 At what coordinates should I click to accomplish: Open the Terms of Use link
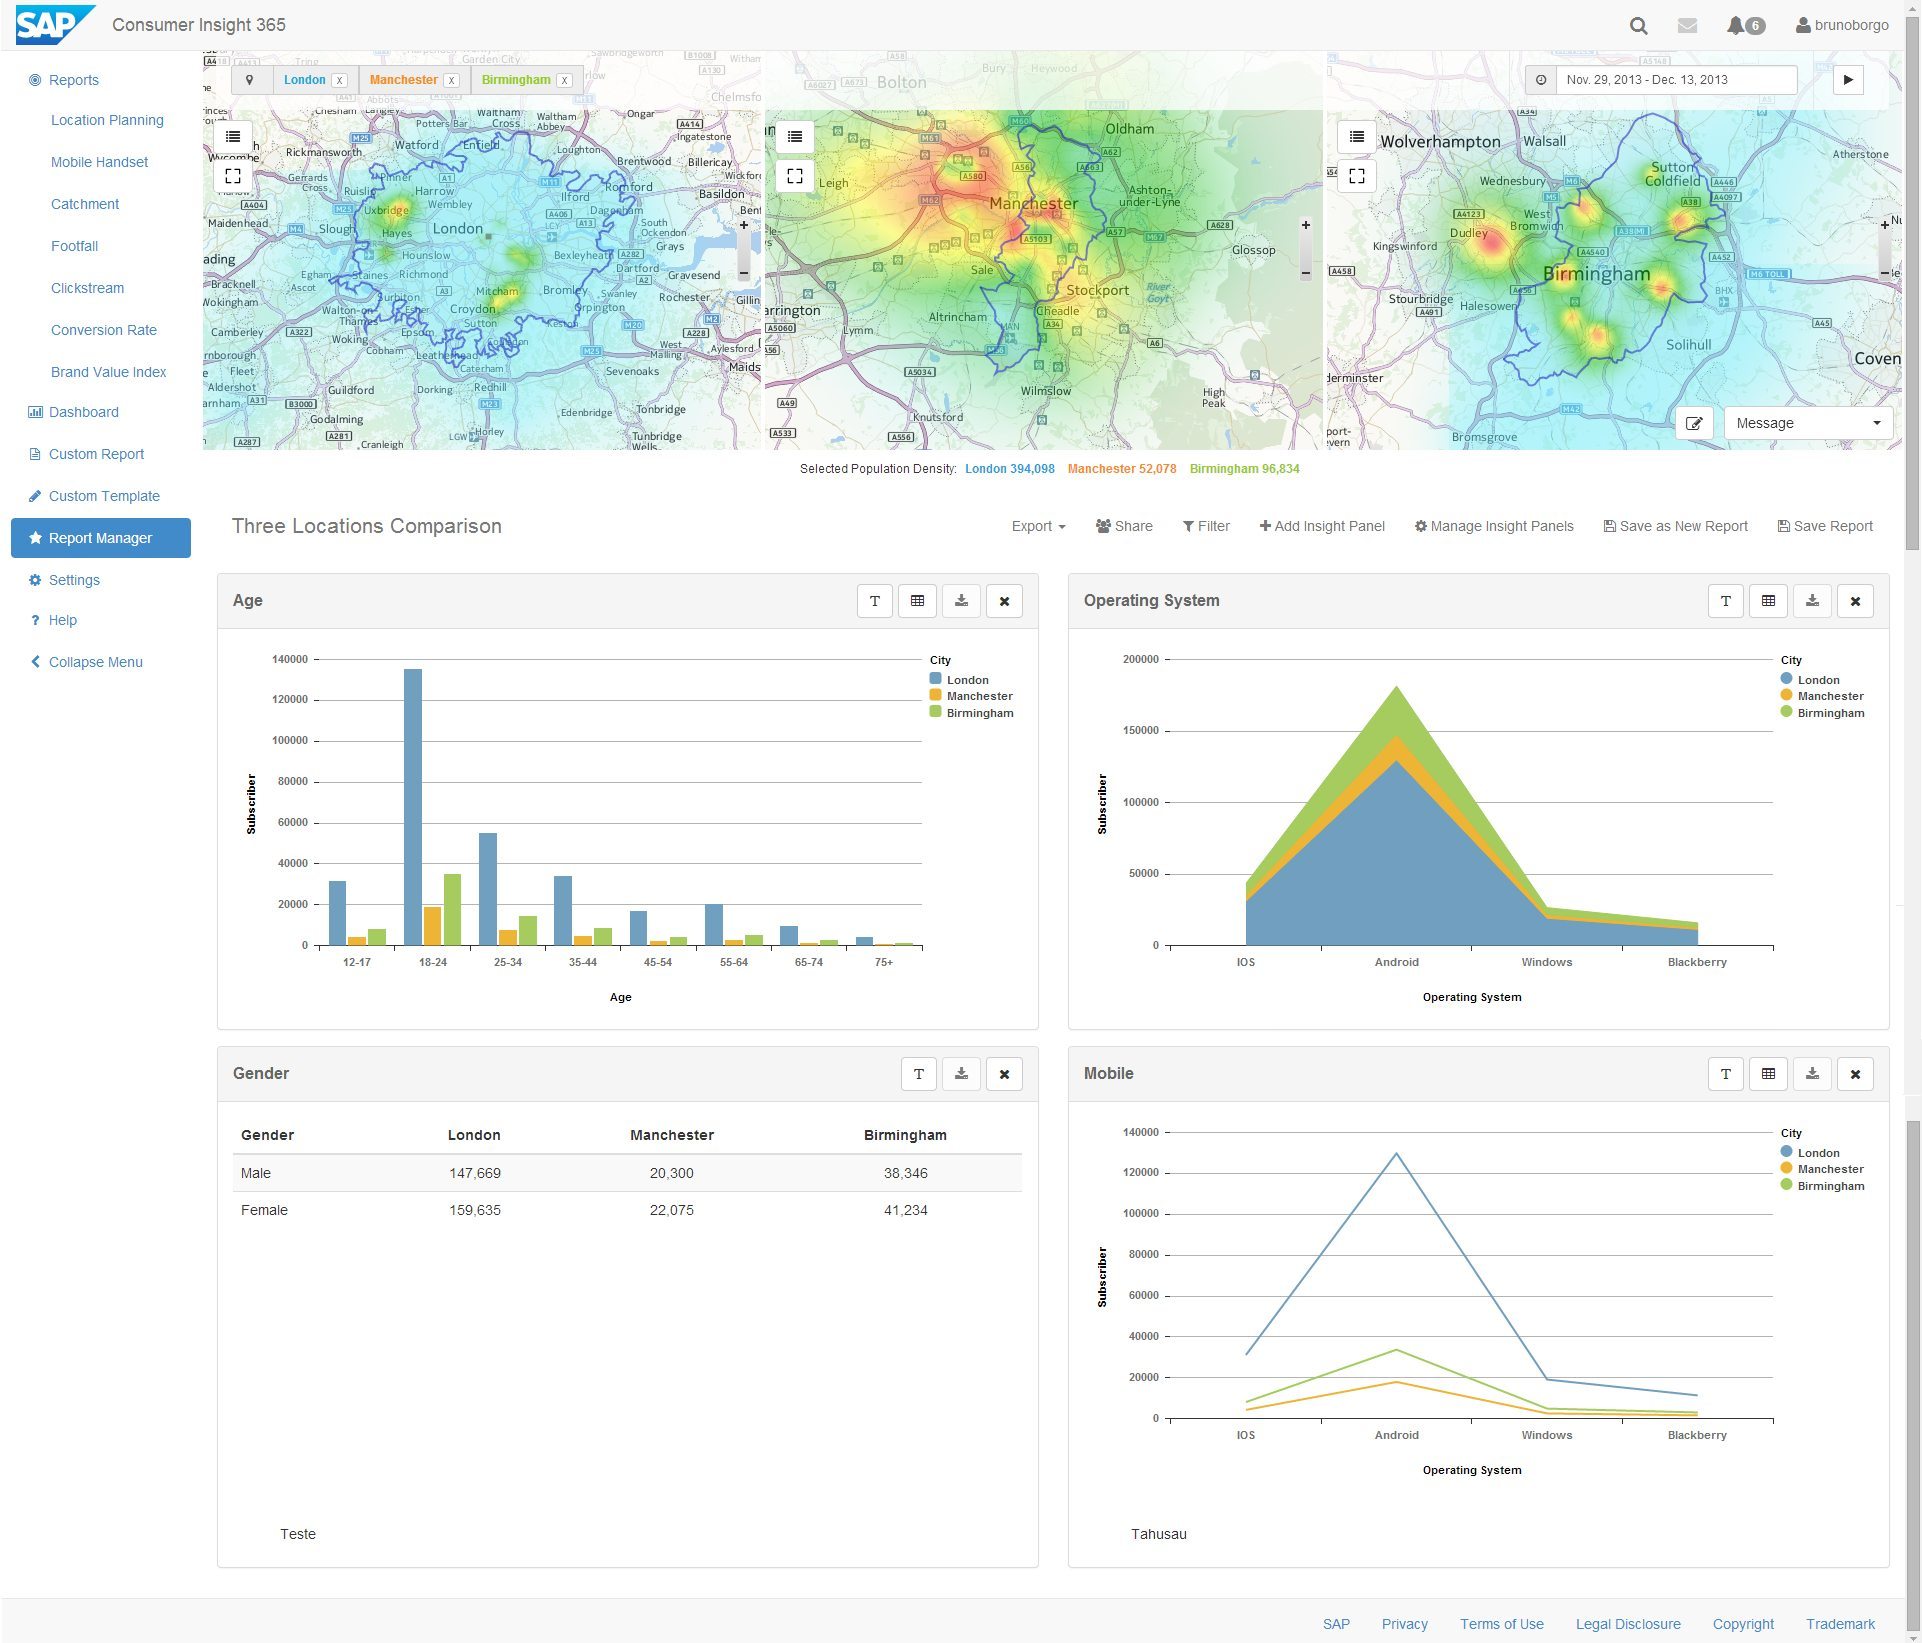[x=1501, y=1624]
